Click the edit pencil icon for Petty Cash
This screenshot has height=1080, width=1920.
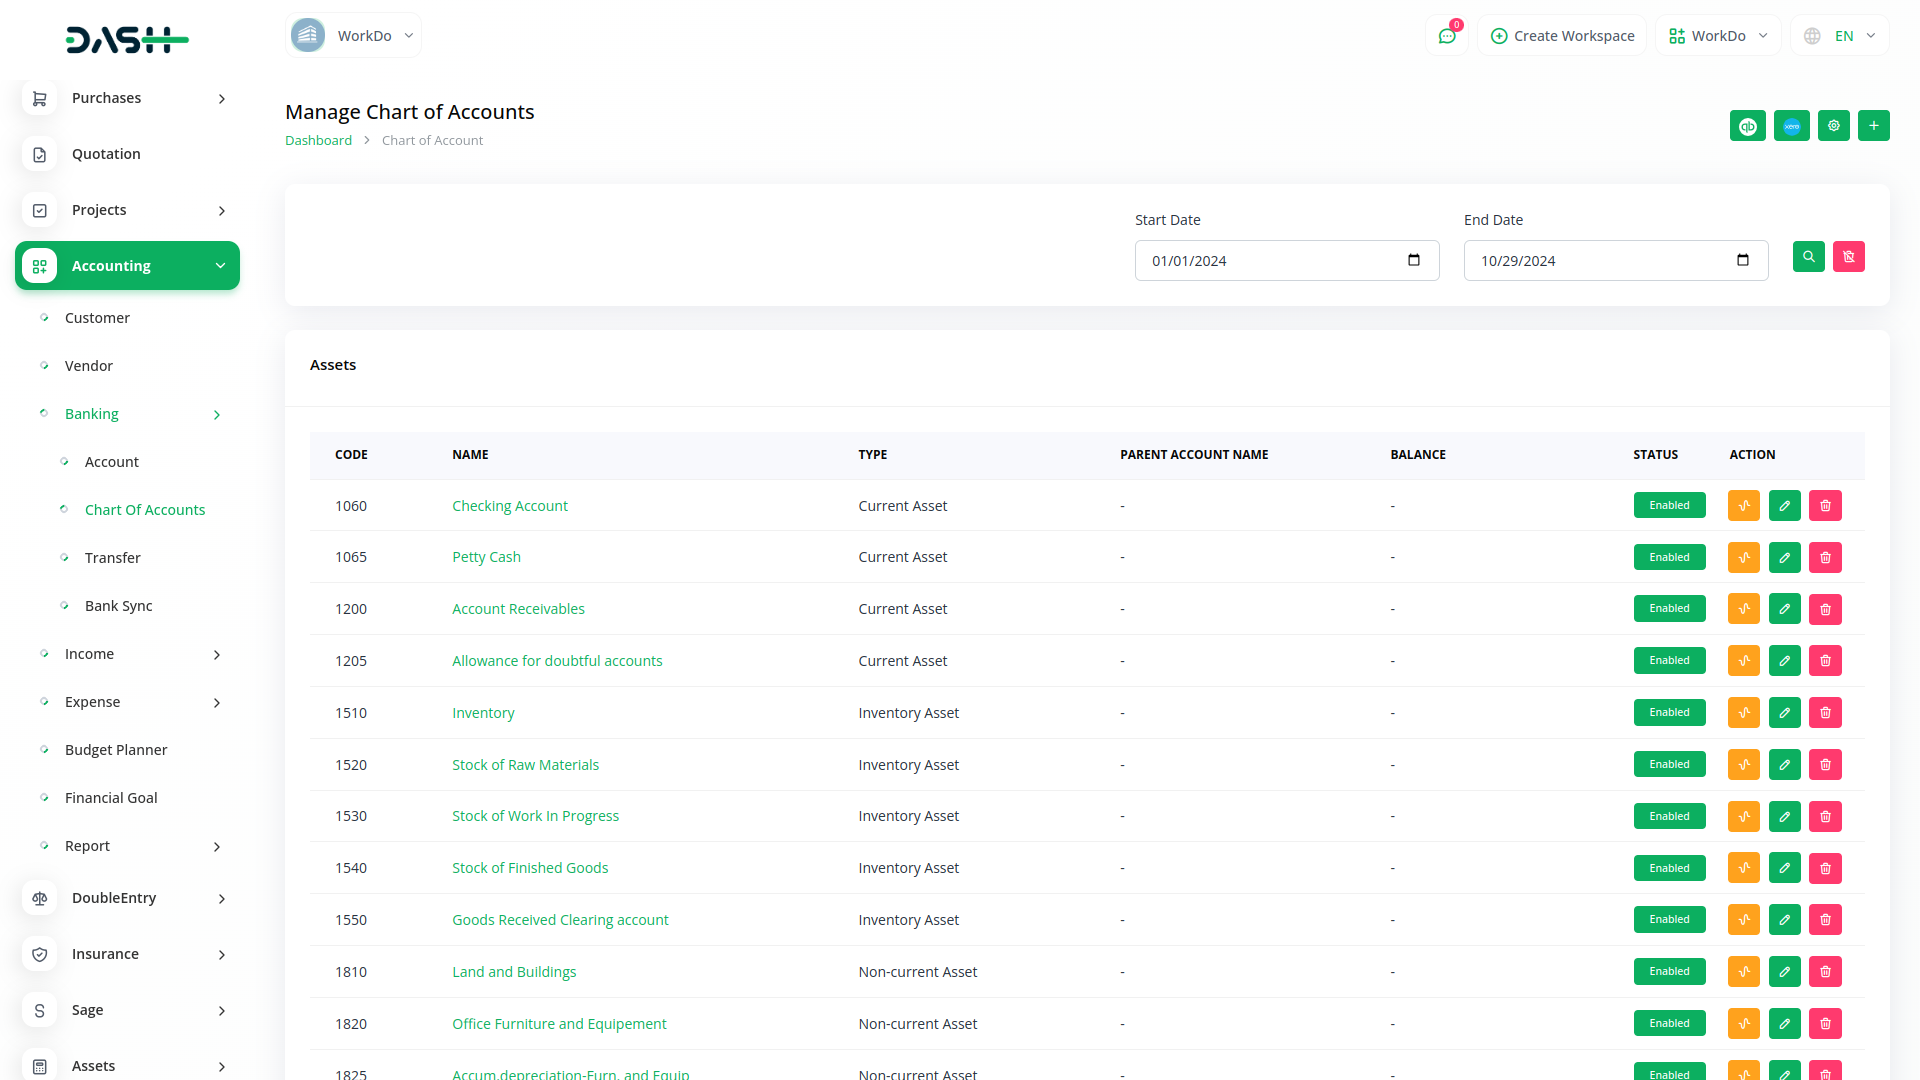coord(1784,557)
